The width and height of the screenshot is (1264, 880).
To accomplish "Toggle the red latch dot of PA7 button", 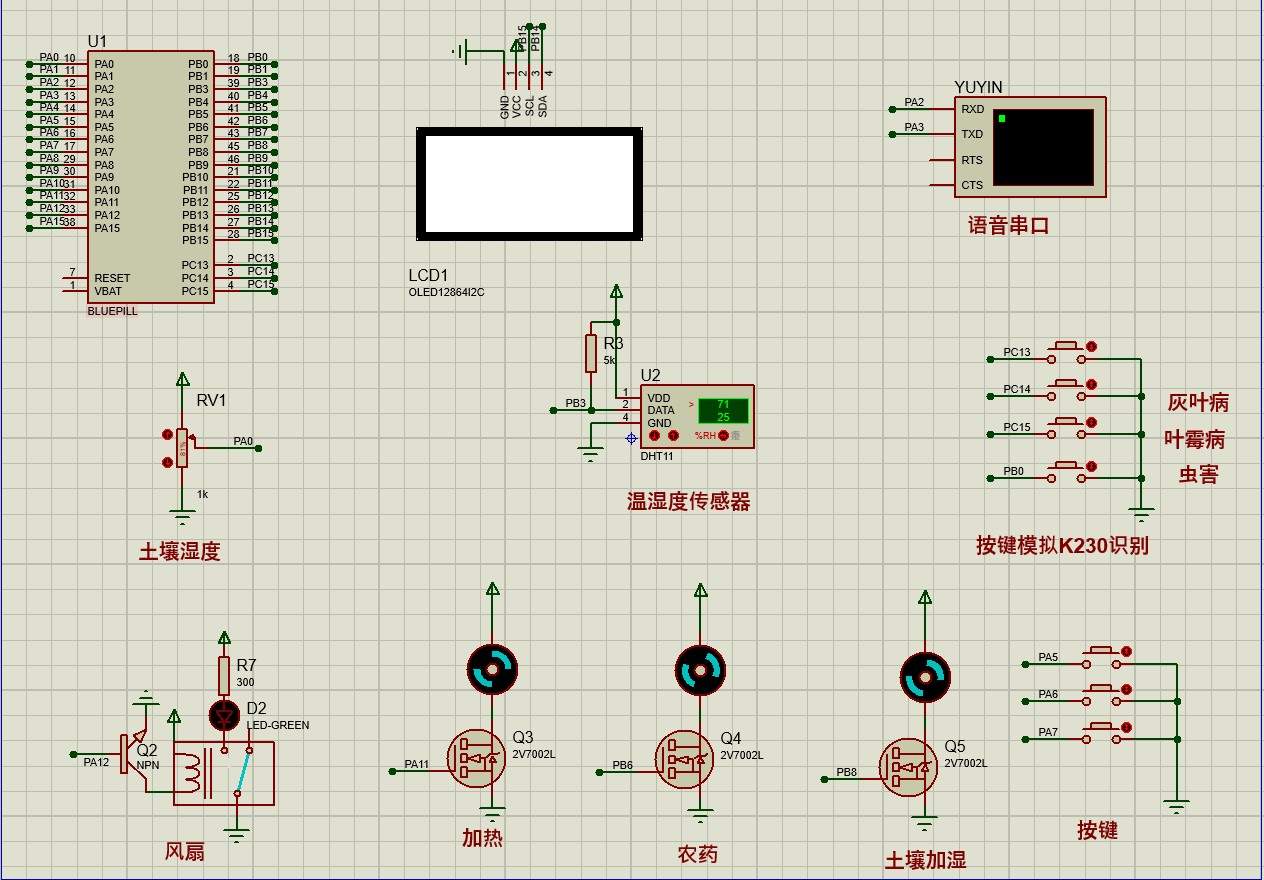I will point(1128,727).
